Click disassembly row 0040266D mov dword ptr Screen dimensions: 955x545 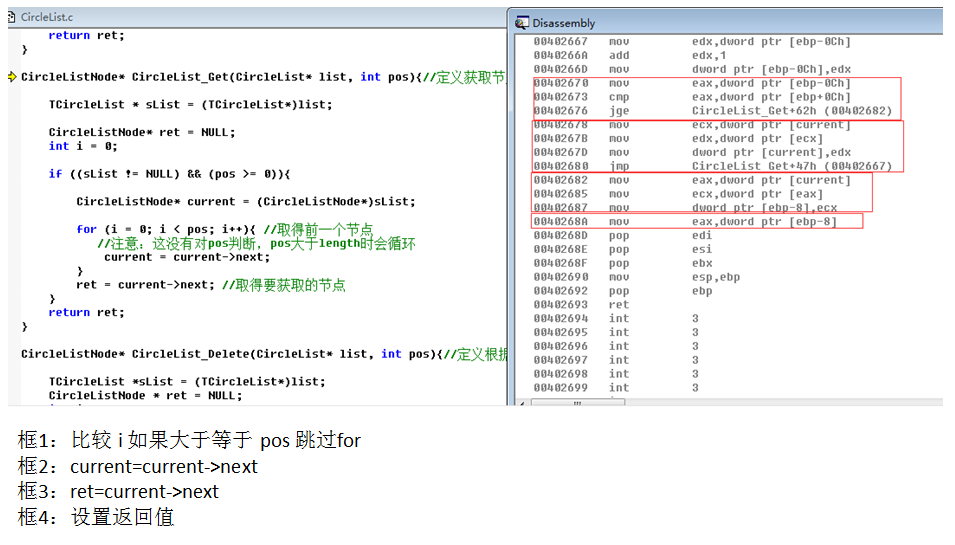[x=692, y=69]
